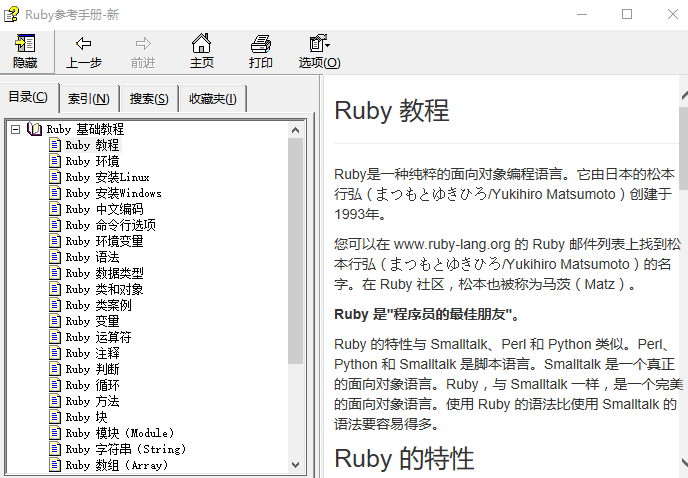688x478 pixels.
Task: Open the 收藏夹(I) tab
Action: 213,98
